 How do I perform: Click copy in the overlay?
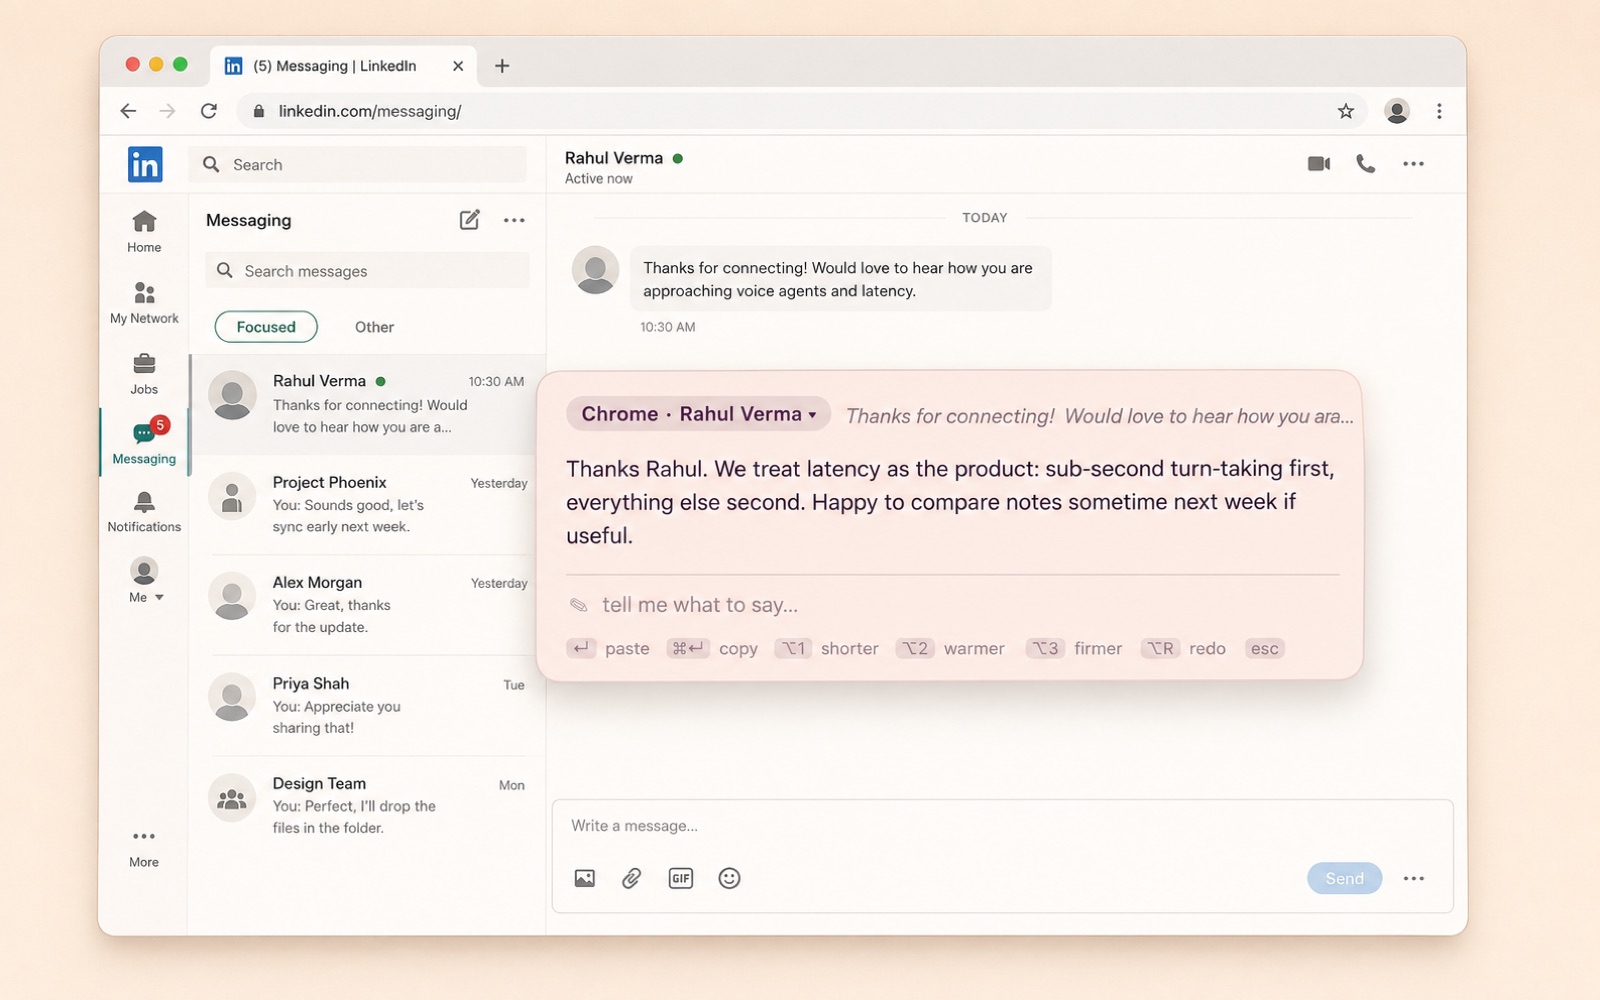[x=713, y=648]
